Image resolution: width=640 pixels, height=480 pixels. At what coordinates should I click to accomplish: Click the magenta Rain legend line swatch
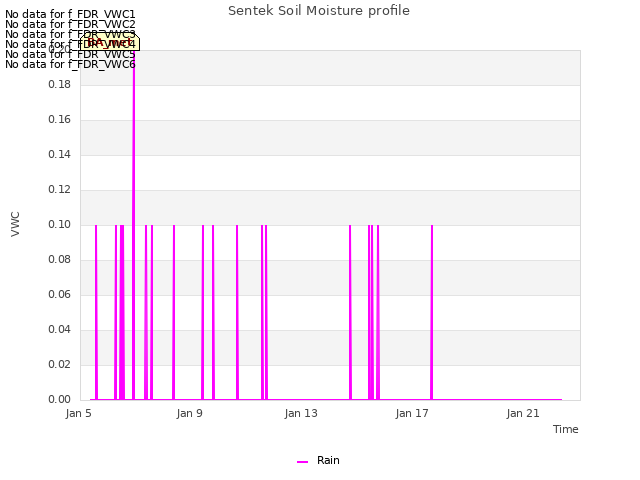[x=302, y=462]
